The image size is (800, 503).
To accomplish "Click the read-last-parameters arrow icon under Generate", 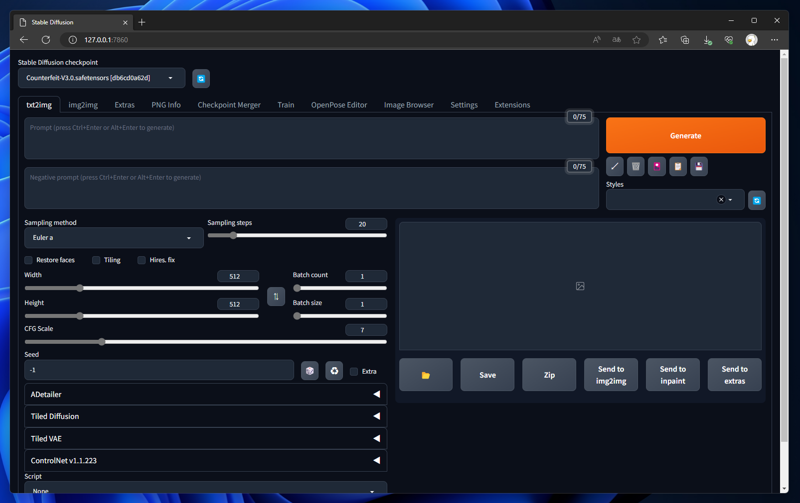I will (615, 166).
